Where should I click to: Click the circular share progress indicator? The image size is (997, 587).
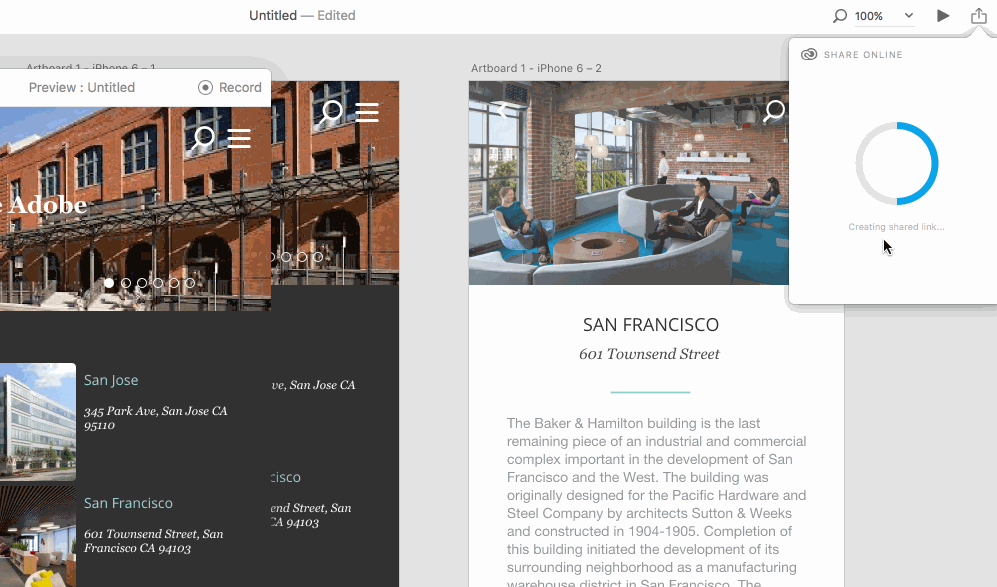(x=896, y=164)
